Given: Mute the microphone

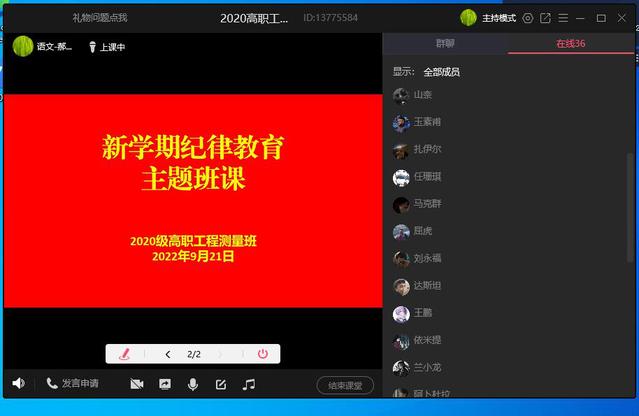Looking at the screenshot, I should pyautogui.click(x=193, y=384).
